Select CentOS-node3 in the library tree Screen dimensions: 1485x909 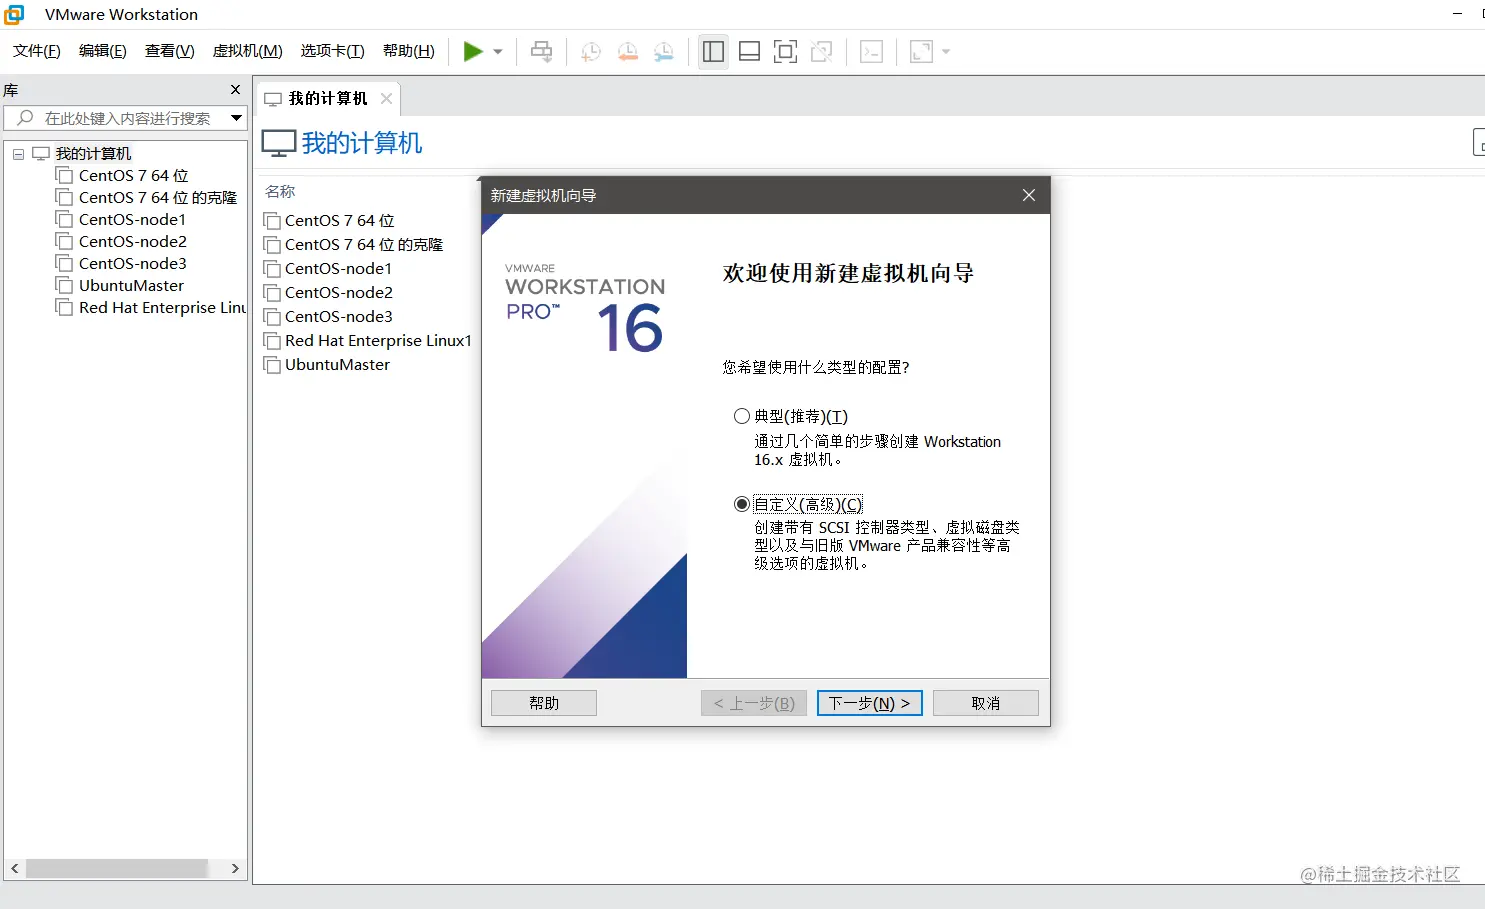coord(132,264)
